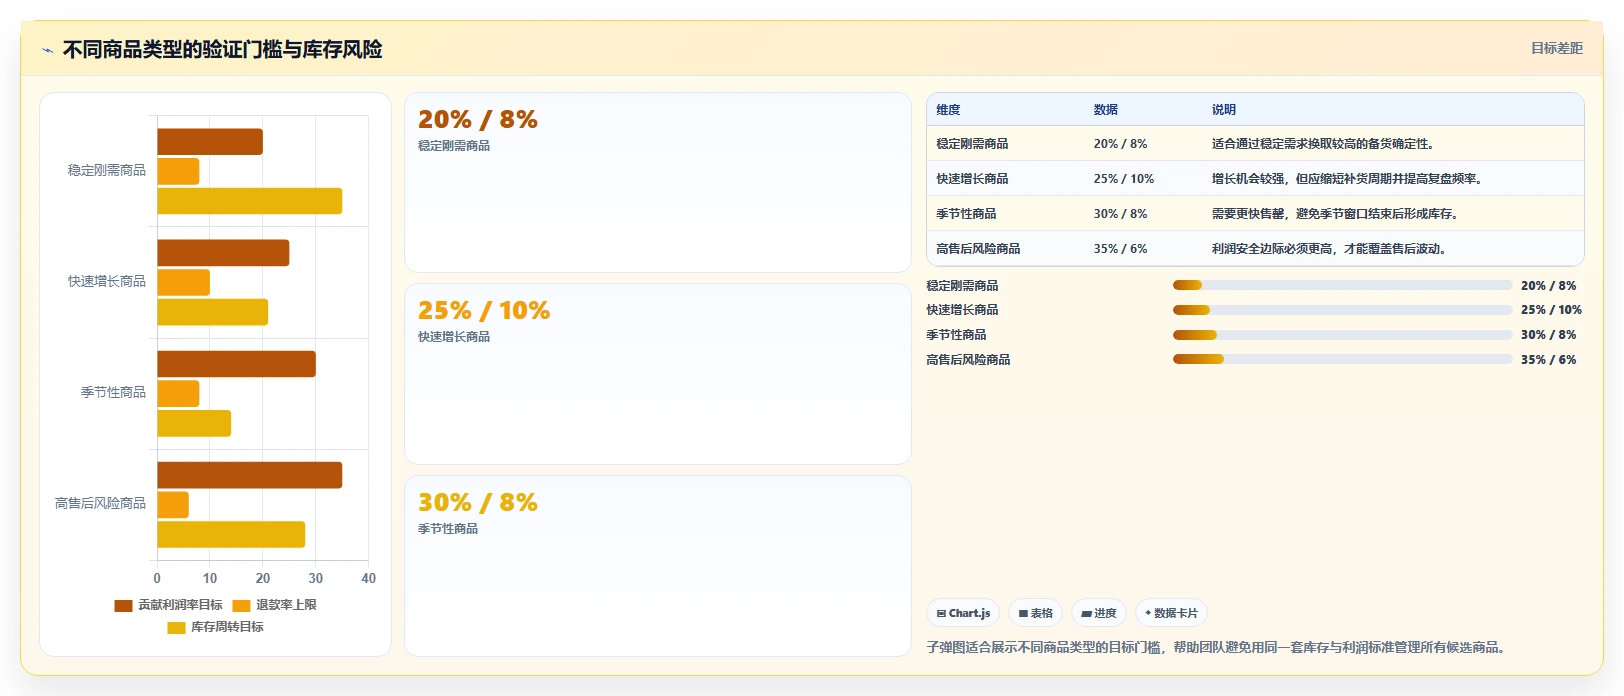Select the 数据卡片 chip

click(1171, 613)
